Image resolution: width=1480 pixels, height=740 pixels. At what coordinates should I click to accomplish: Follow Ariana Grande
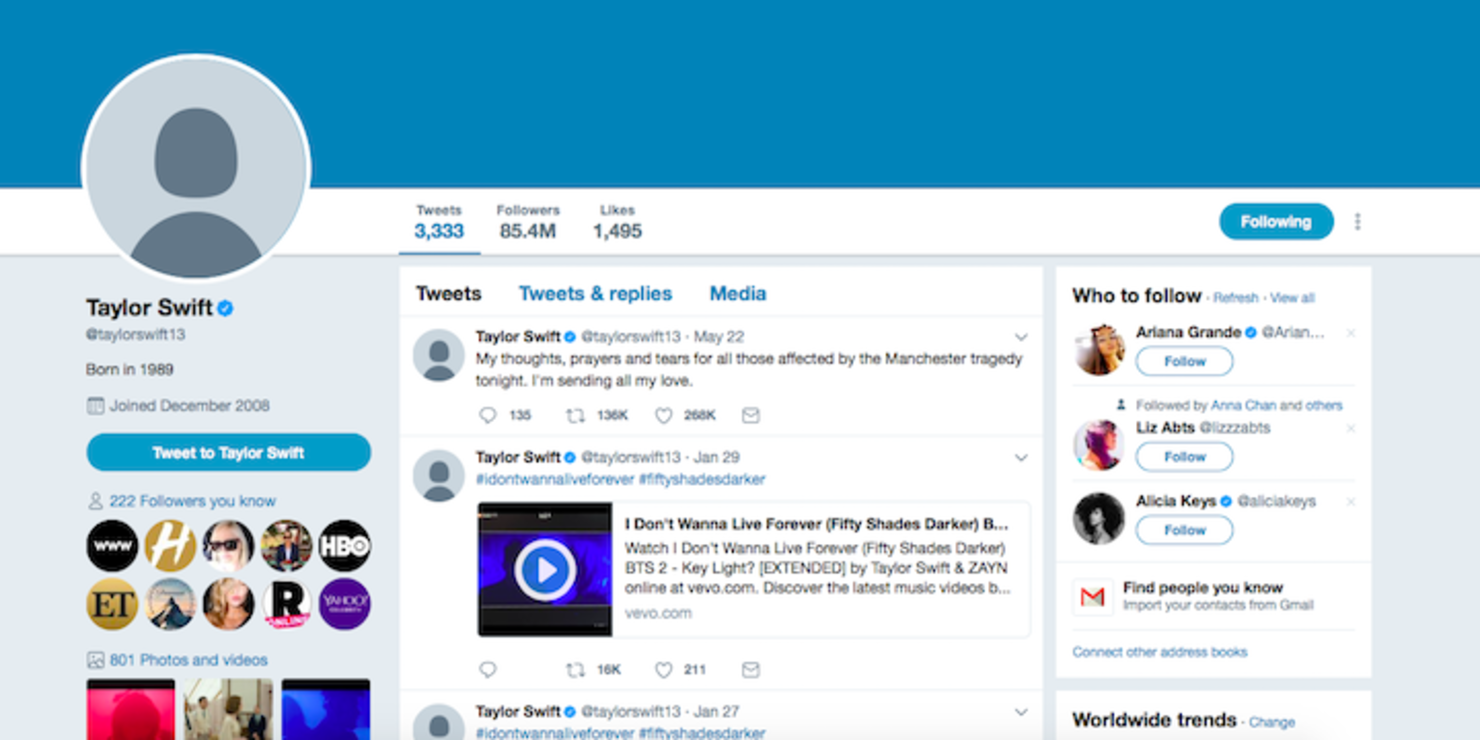point(1185,362)
